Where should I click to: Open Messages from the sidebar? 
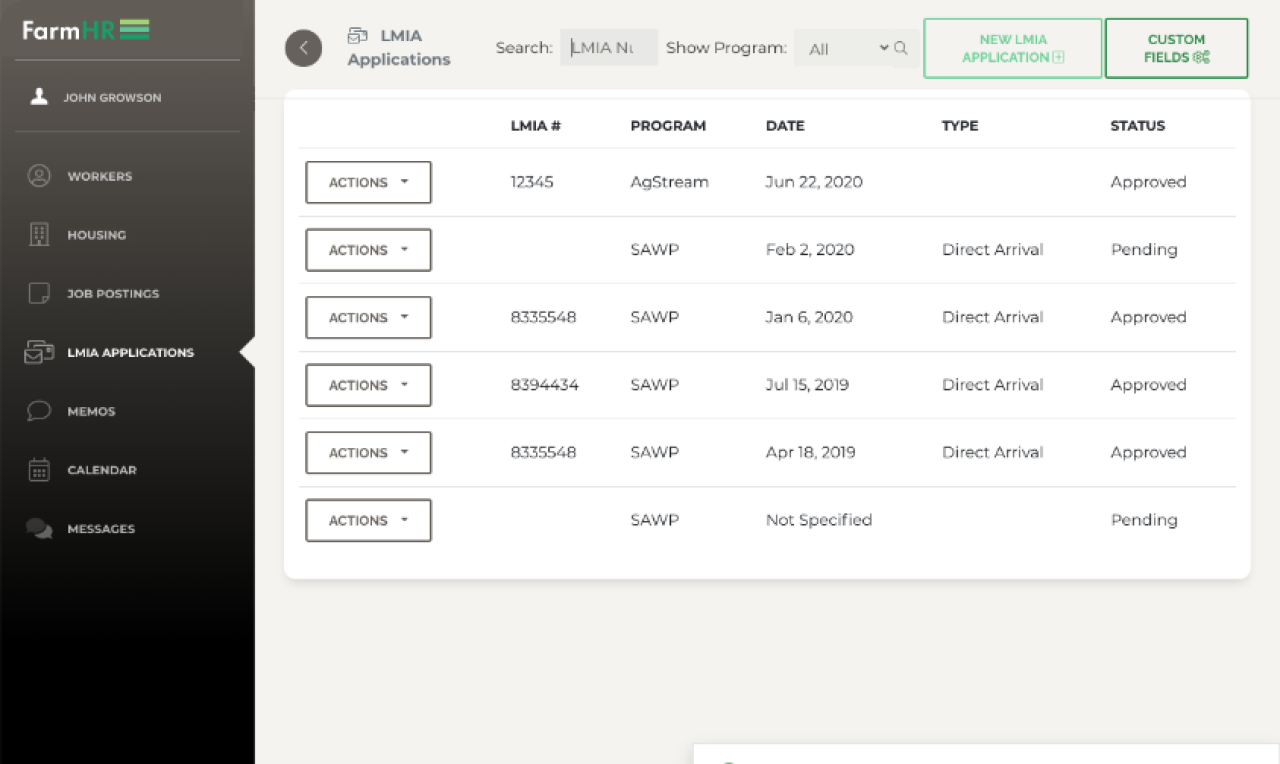pyautogui.click(x=101, y=529)
